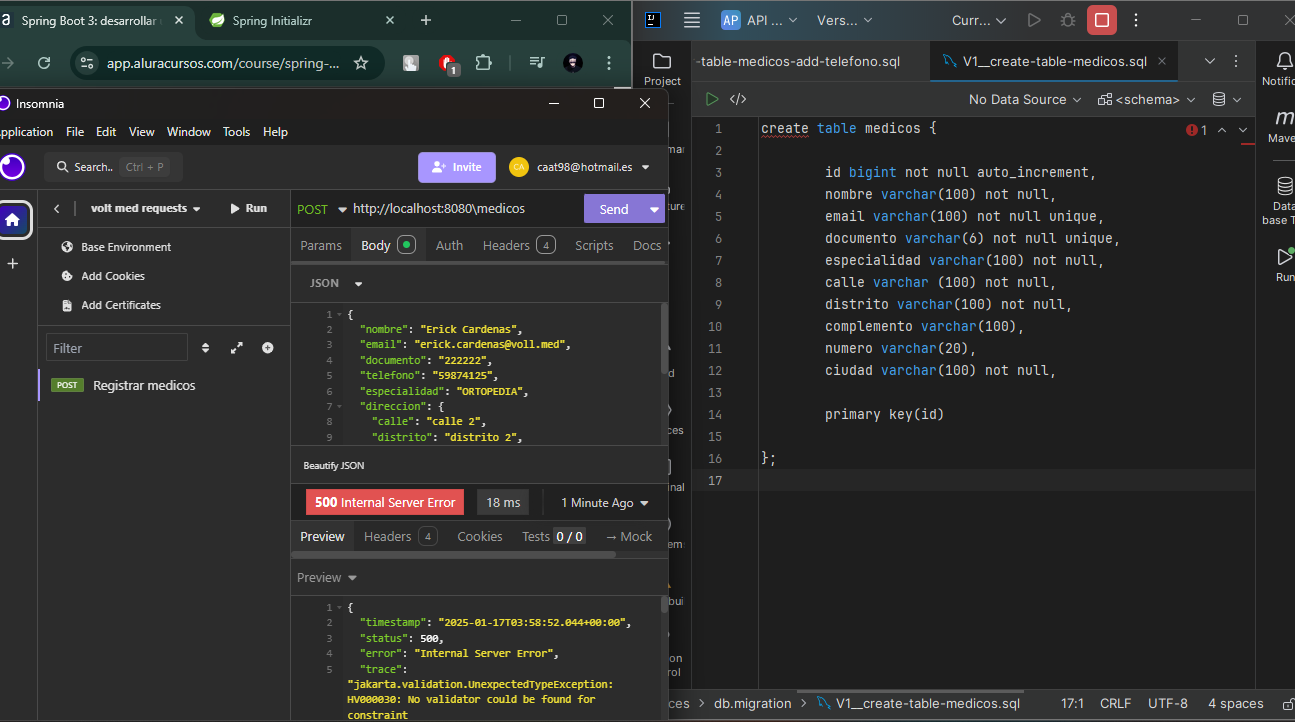Click the expand-all icon next to Filter

237,348
